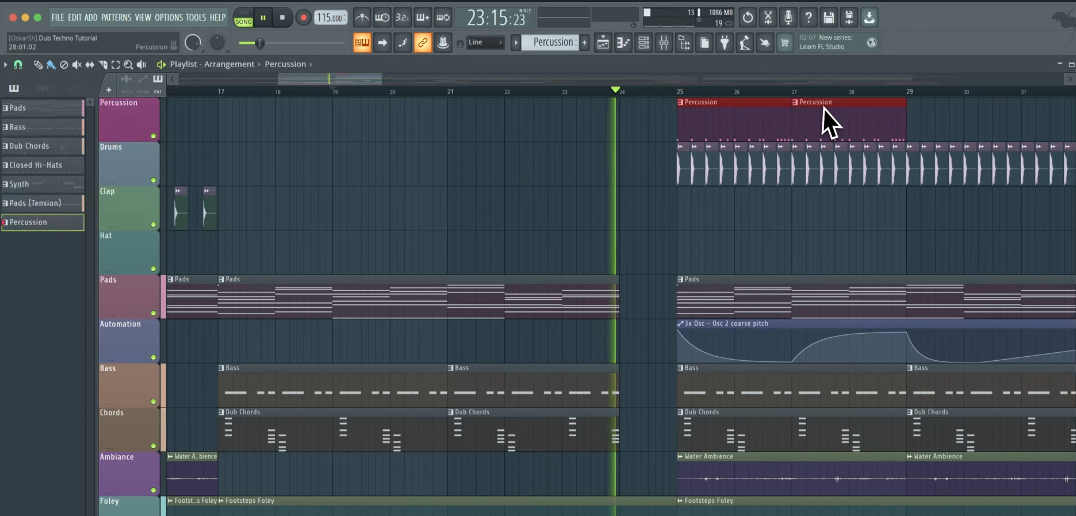The image size is (1076, 516).
Task: Open clip menu of Pads clip at bar 25
Action: pos(681,279)
